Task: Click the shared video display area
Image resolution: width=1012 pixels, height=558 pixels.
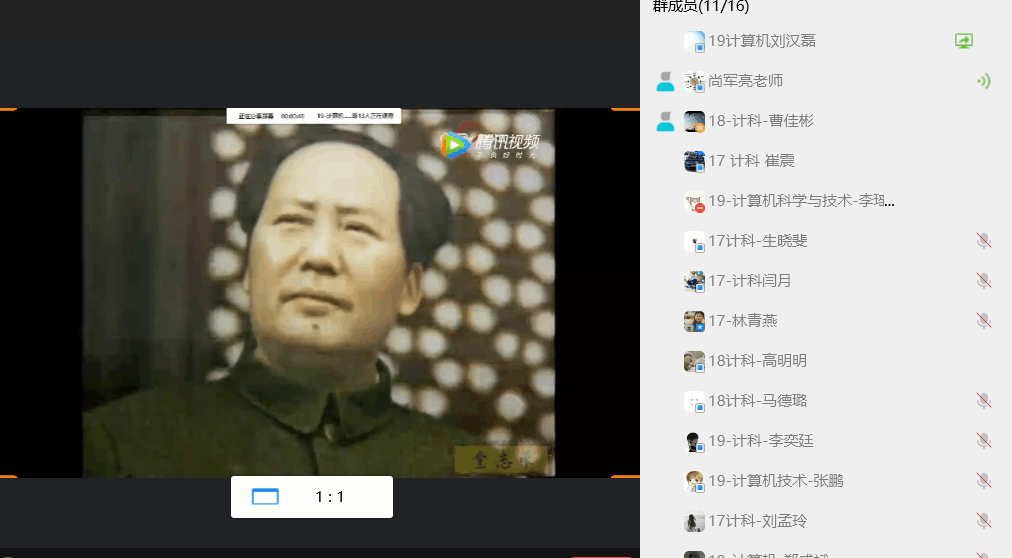Action: [x=318, y=300]
